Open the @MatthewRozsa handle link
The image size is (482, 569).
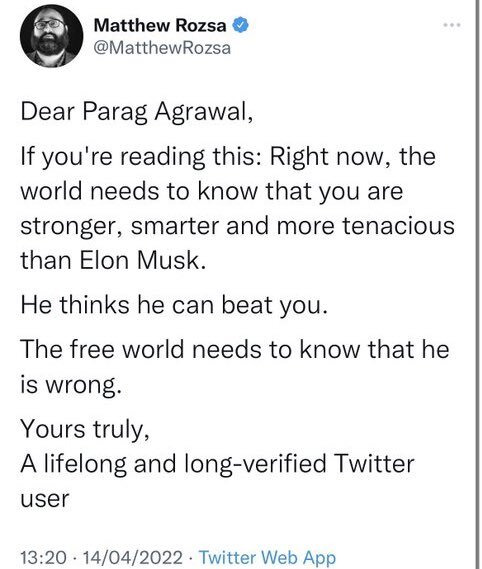pos(162,48)
